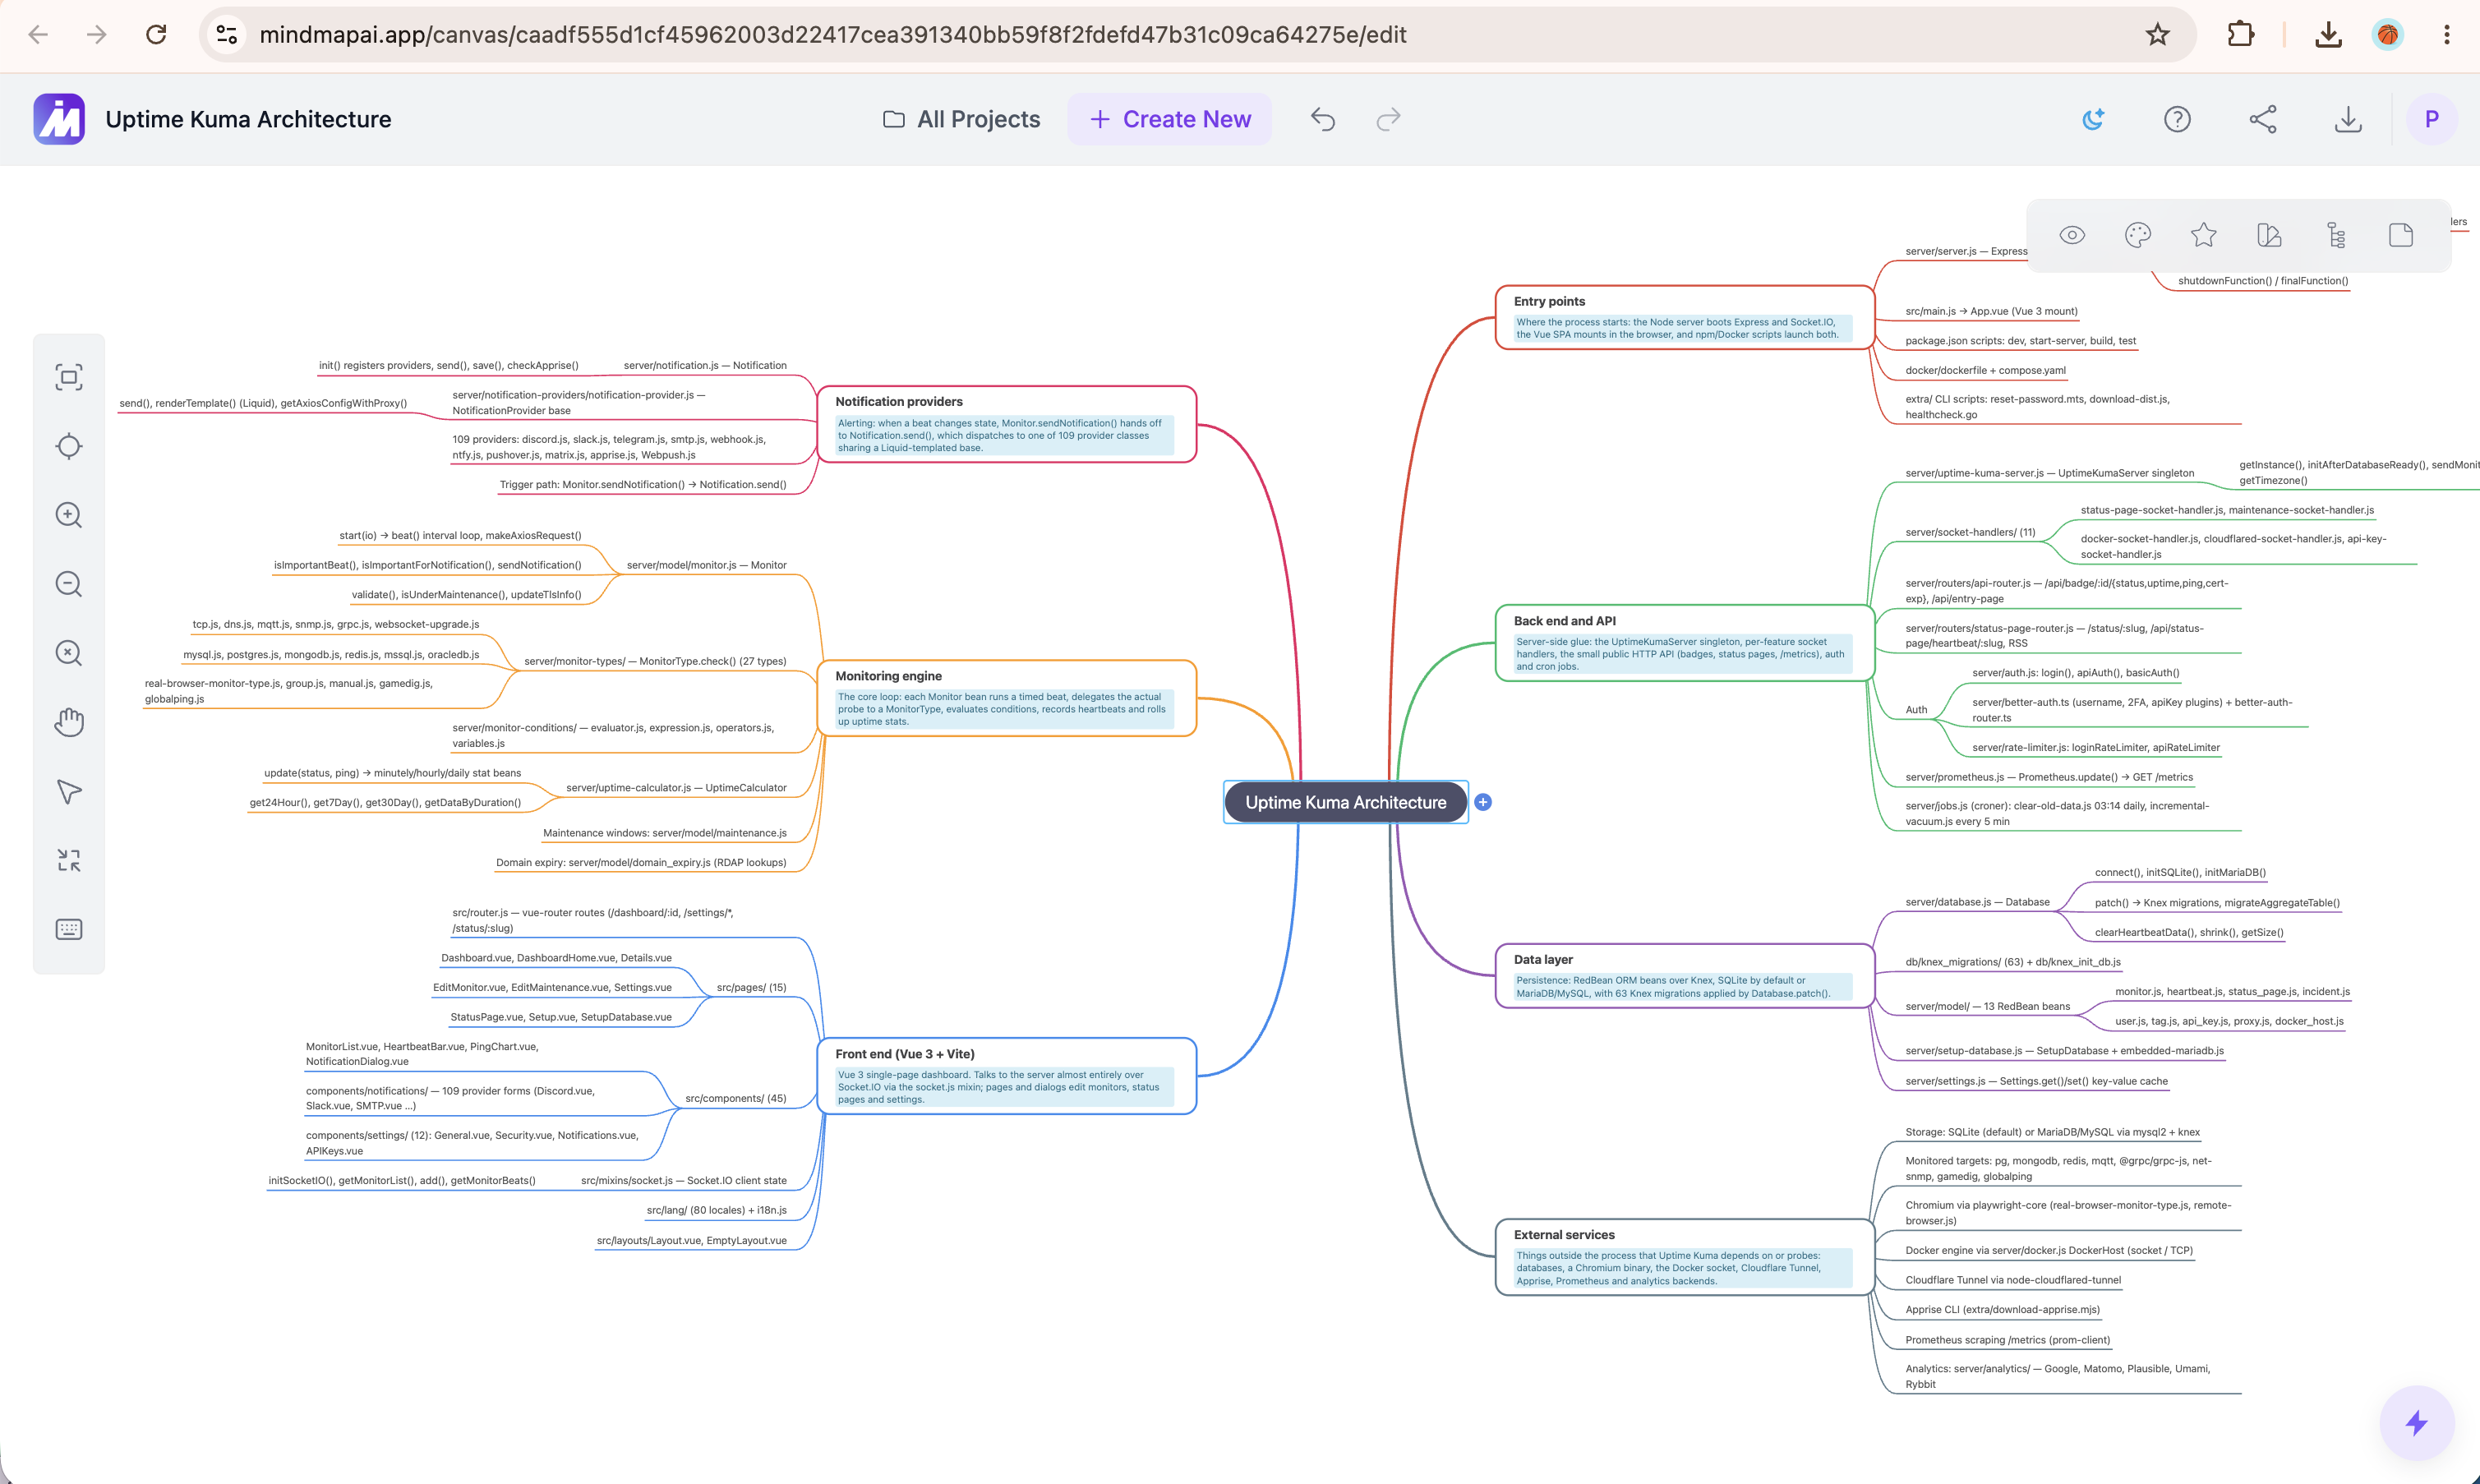The width and height of the screenshot is (2480, 1484).
Task: Redo the last undone change
Action: 1388,119
